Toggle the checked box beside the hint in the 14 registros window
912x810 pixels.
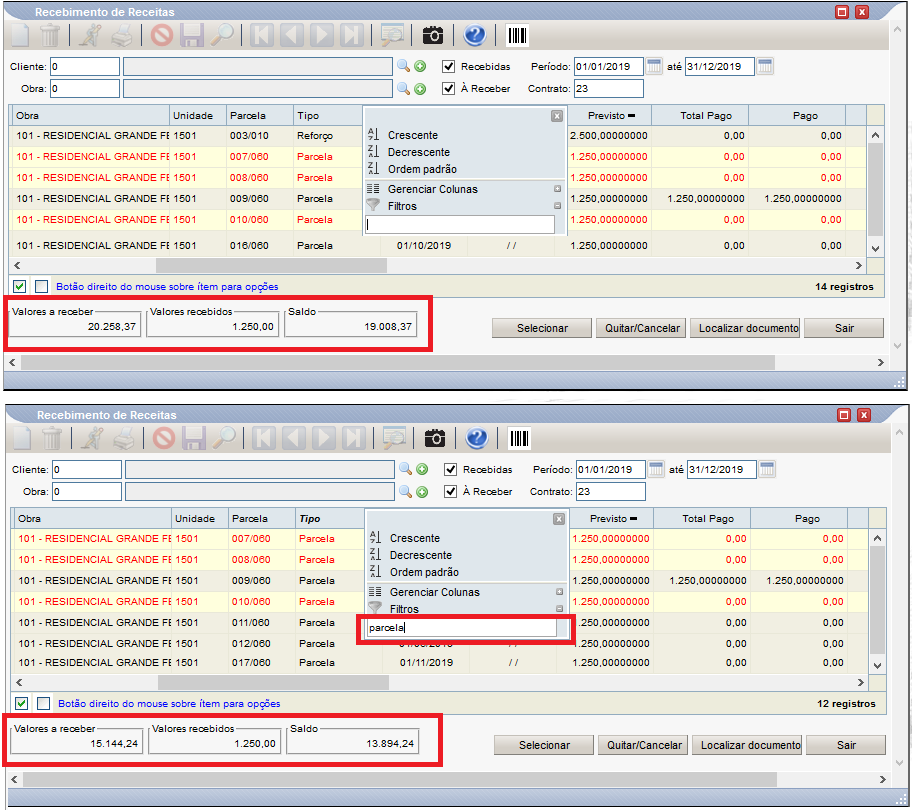pyautogui.click(x=20, y=286)
